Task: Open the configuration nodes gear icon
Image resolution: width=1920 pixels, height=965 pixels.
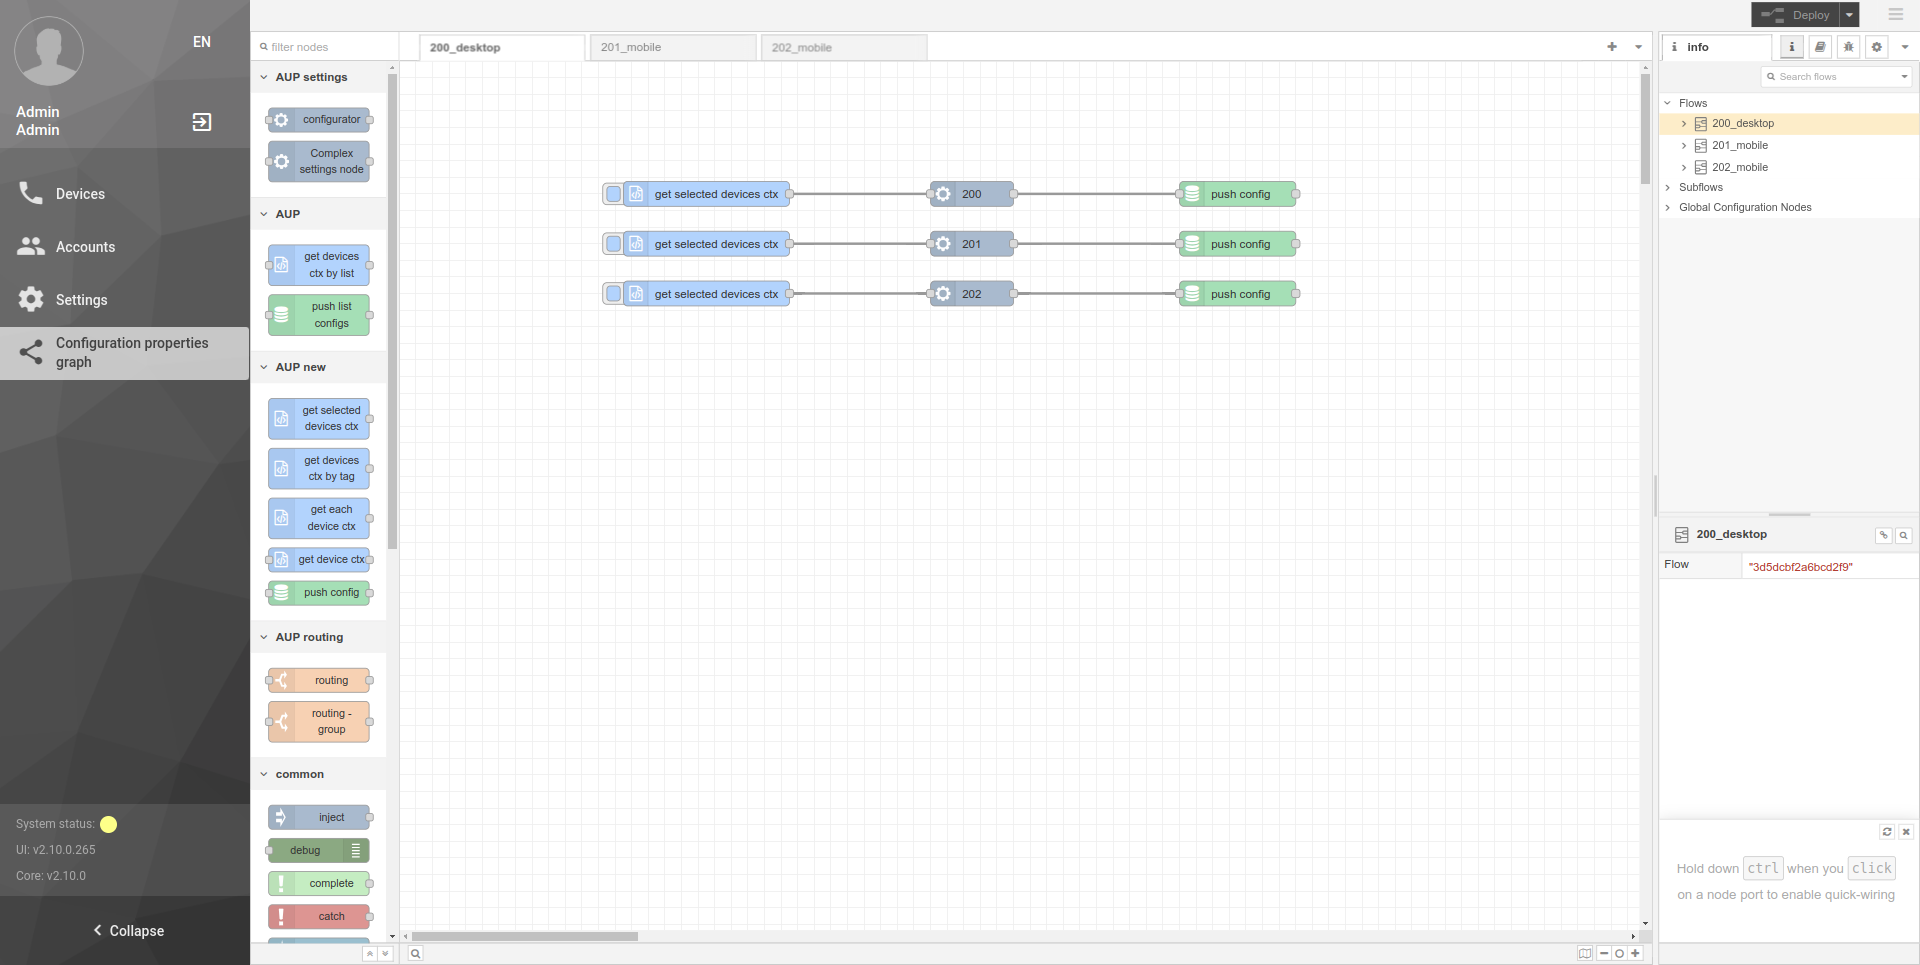Action: (1877, 47)
